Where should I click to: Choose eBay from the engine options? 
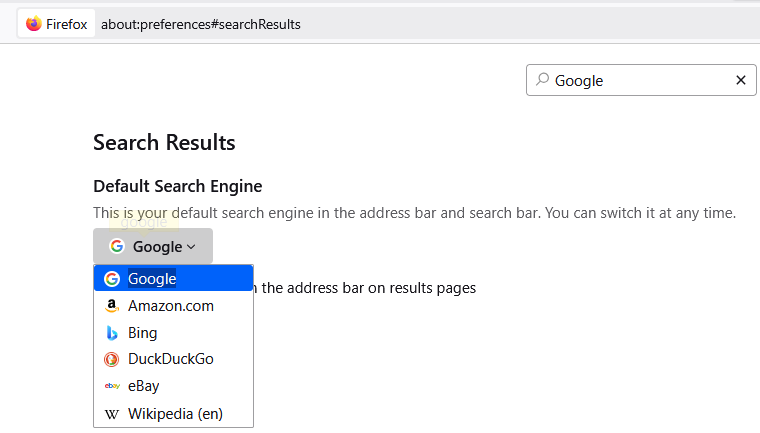coord(174,386)
